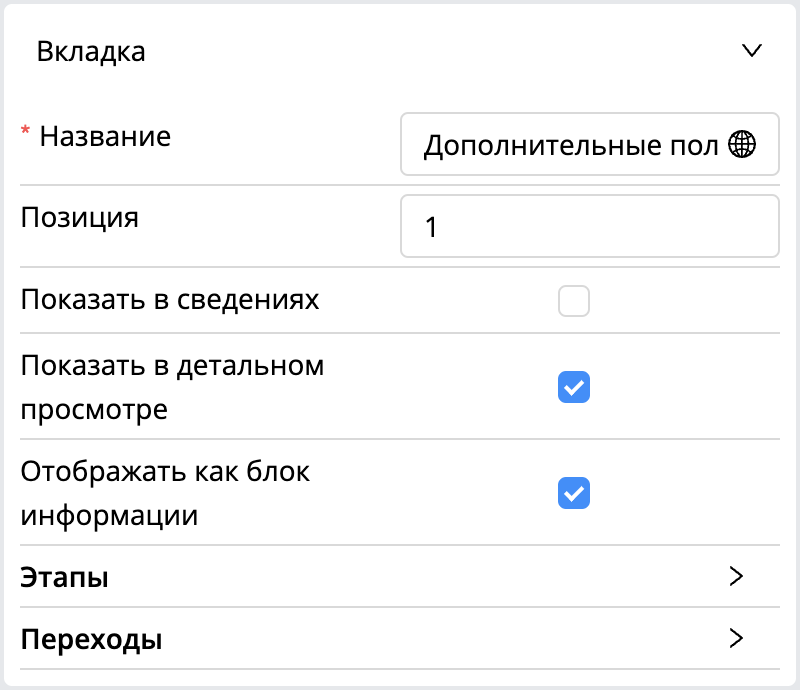Click the value 1 in Позиция
The height and width of the screenshot is (690, 800).
click(431, 227)
